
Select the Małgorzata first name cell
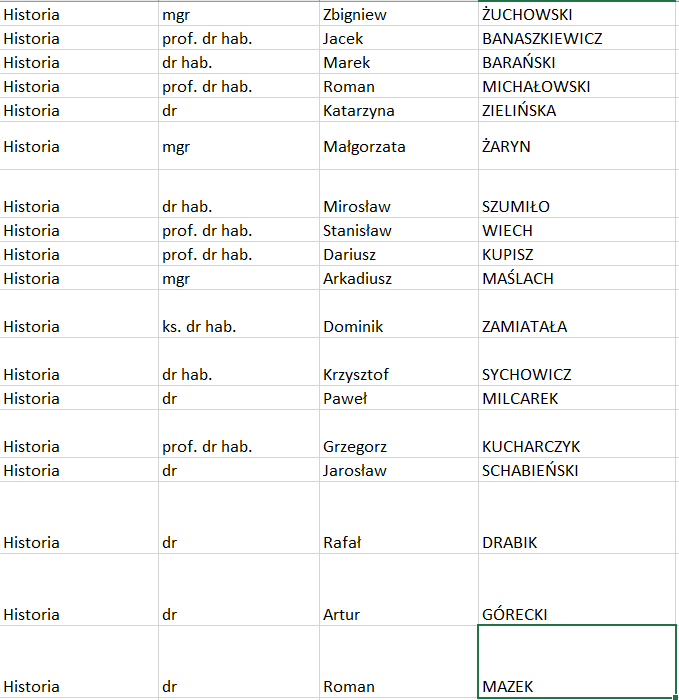coord(364,147)
